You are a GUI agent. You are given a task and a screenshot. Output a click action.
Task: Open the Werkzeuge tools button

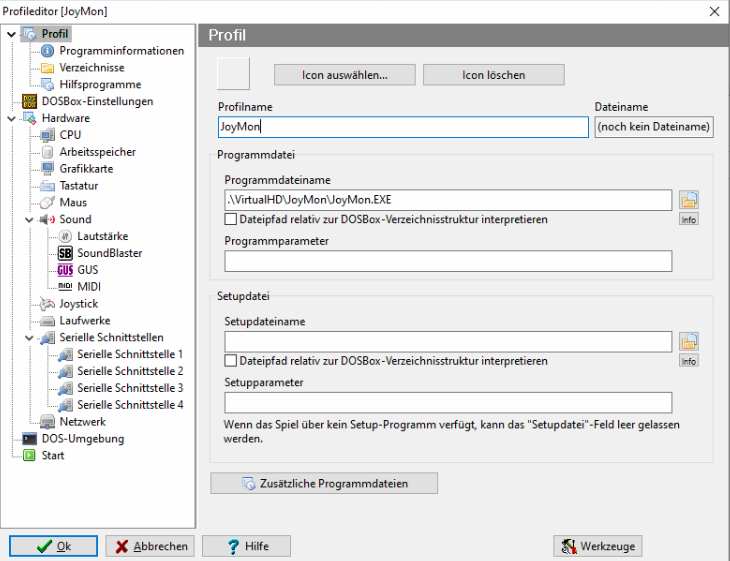click(597, 546)
